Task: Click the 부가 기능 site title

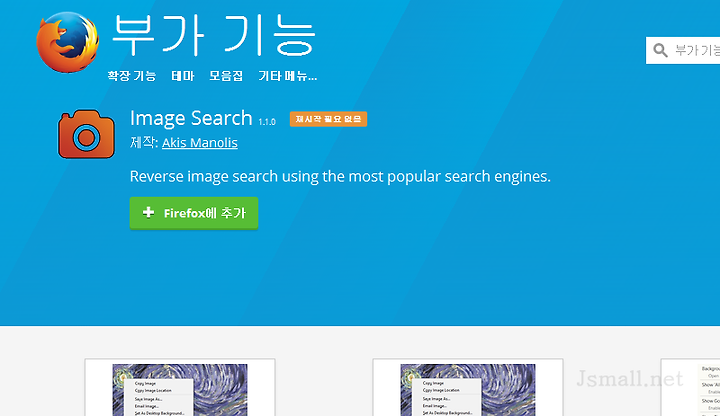Action: coord(214,35)
